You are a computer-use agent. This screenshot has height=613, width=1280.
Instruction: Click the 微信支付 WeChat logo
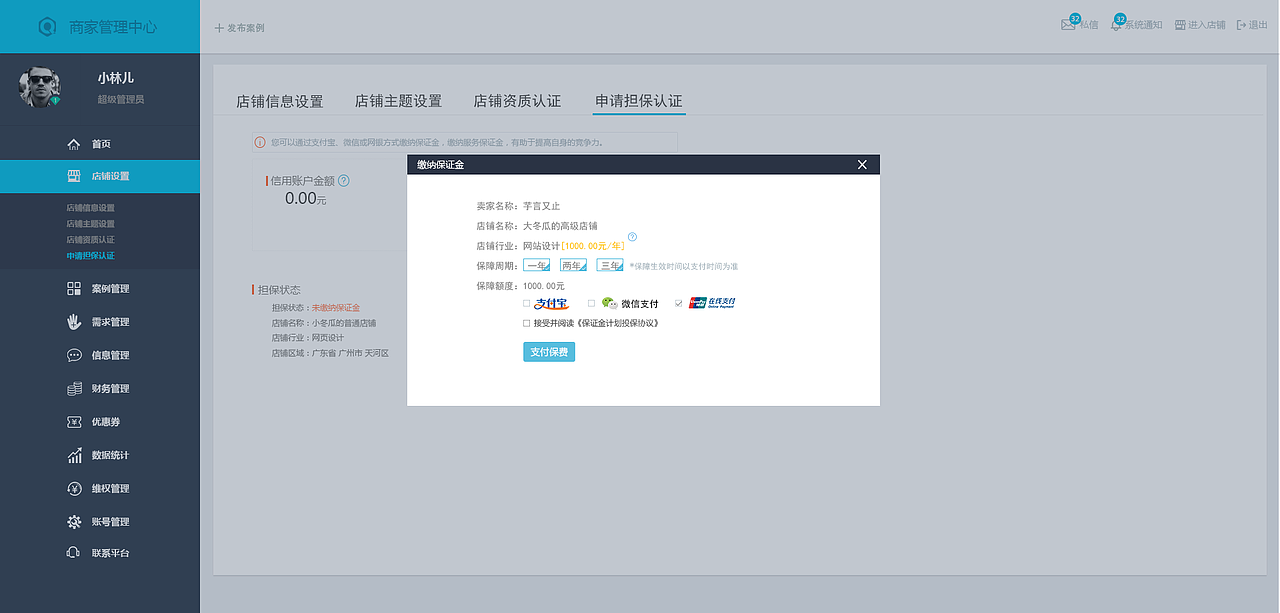[609, 303]
